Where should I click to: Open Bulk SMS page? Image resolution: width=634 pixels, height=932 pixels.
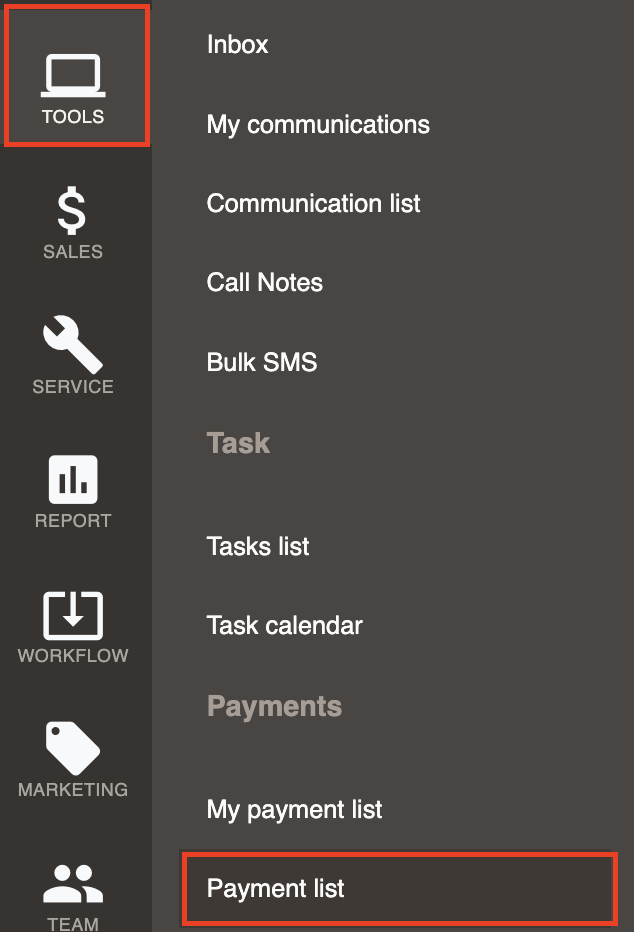pyautogui.click(x=261, y=362)
